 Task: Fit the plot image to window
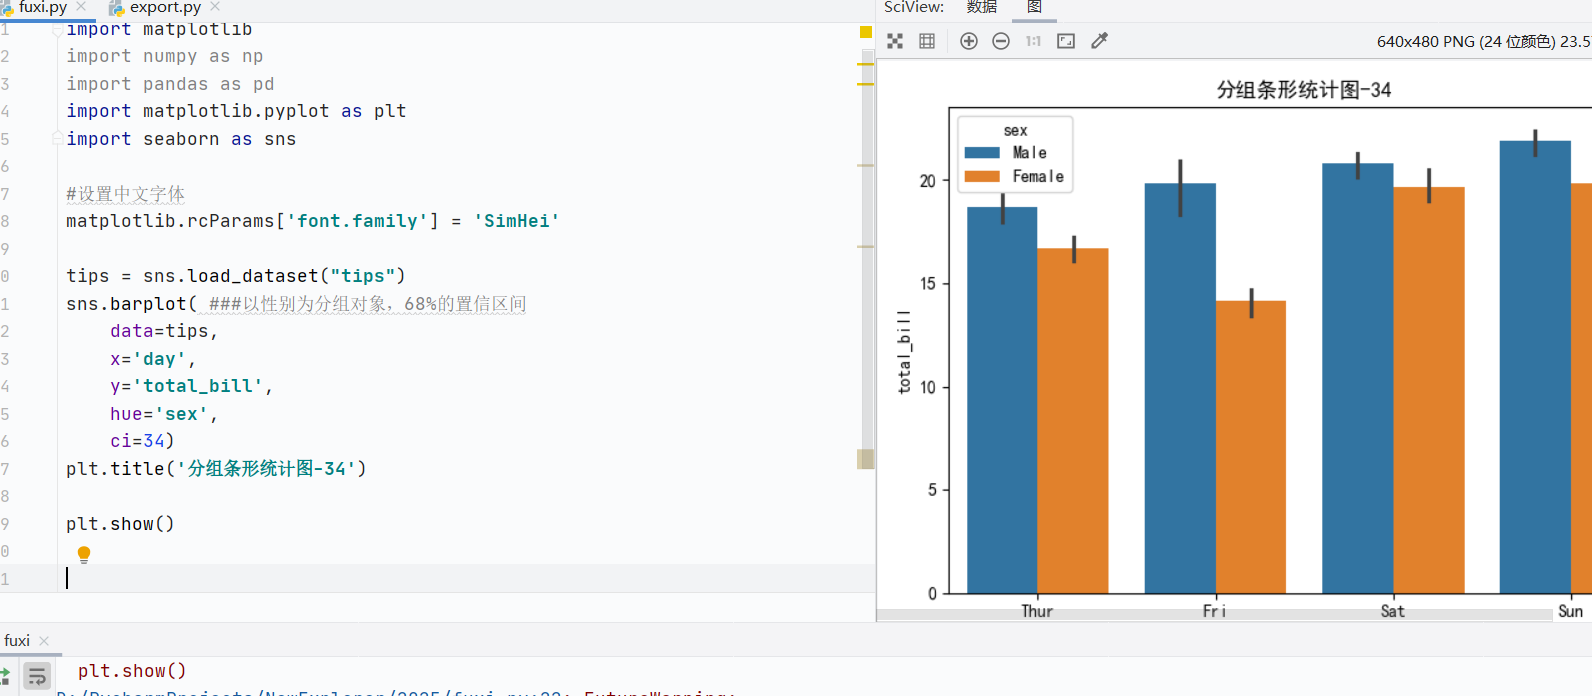1066,41
